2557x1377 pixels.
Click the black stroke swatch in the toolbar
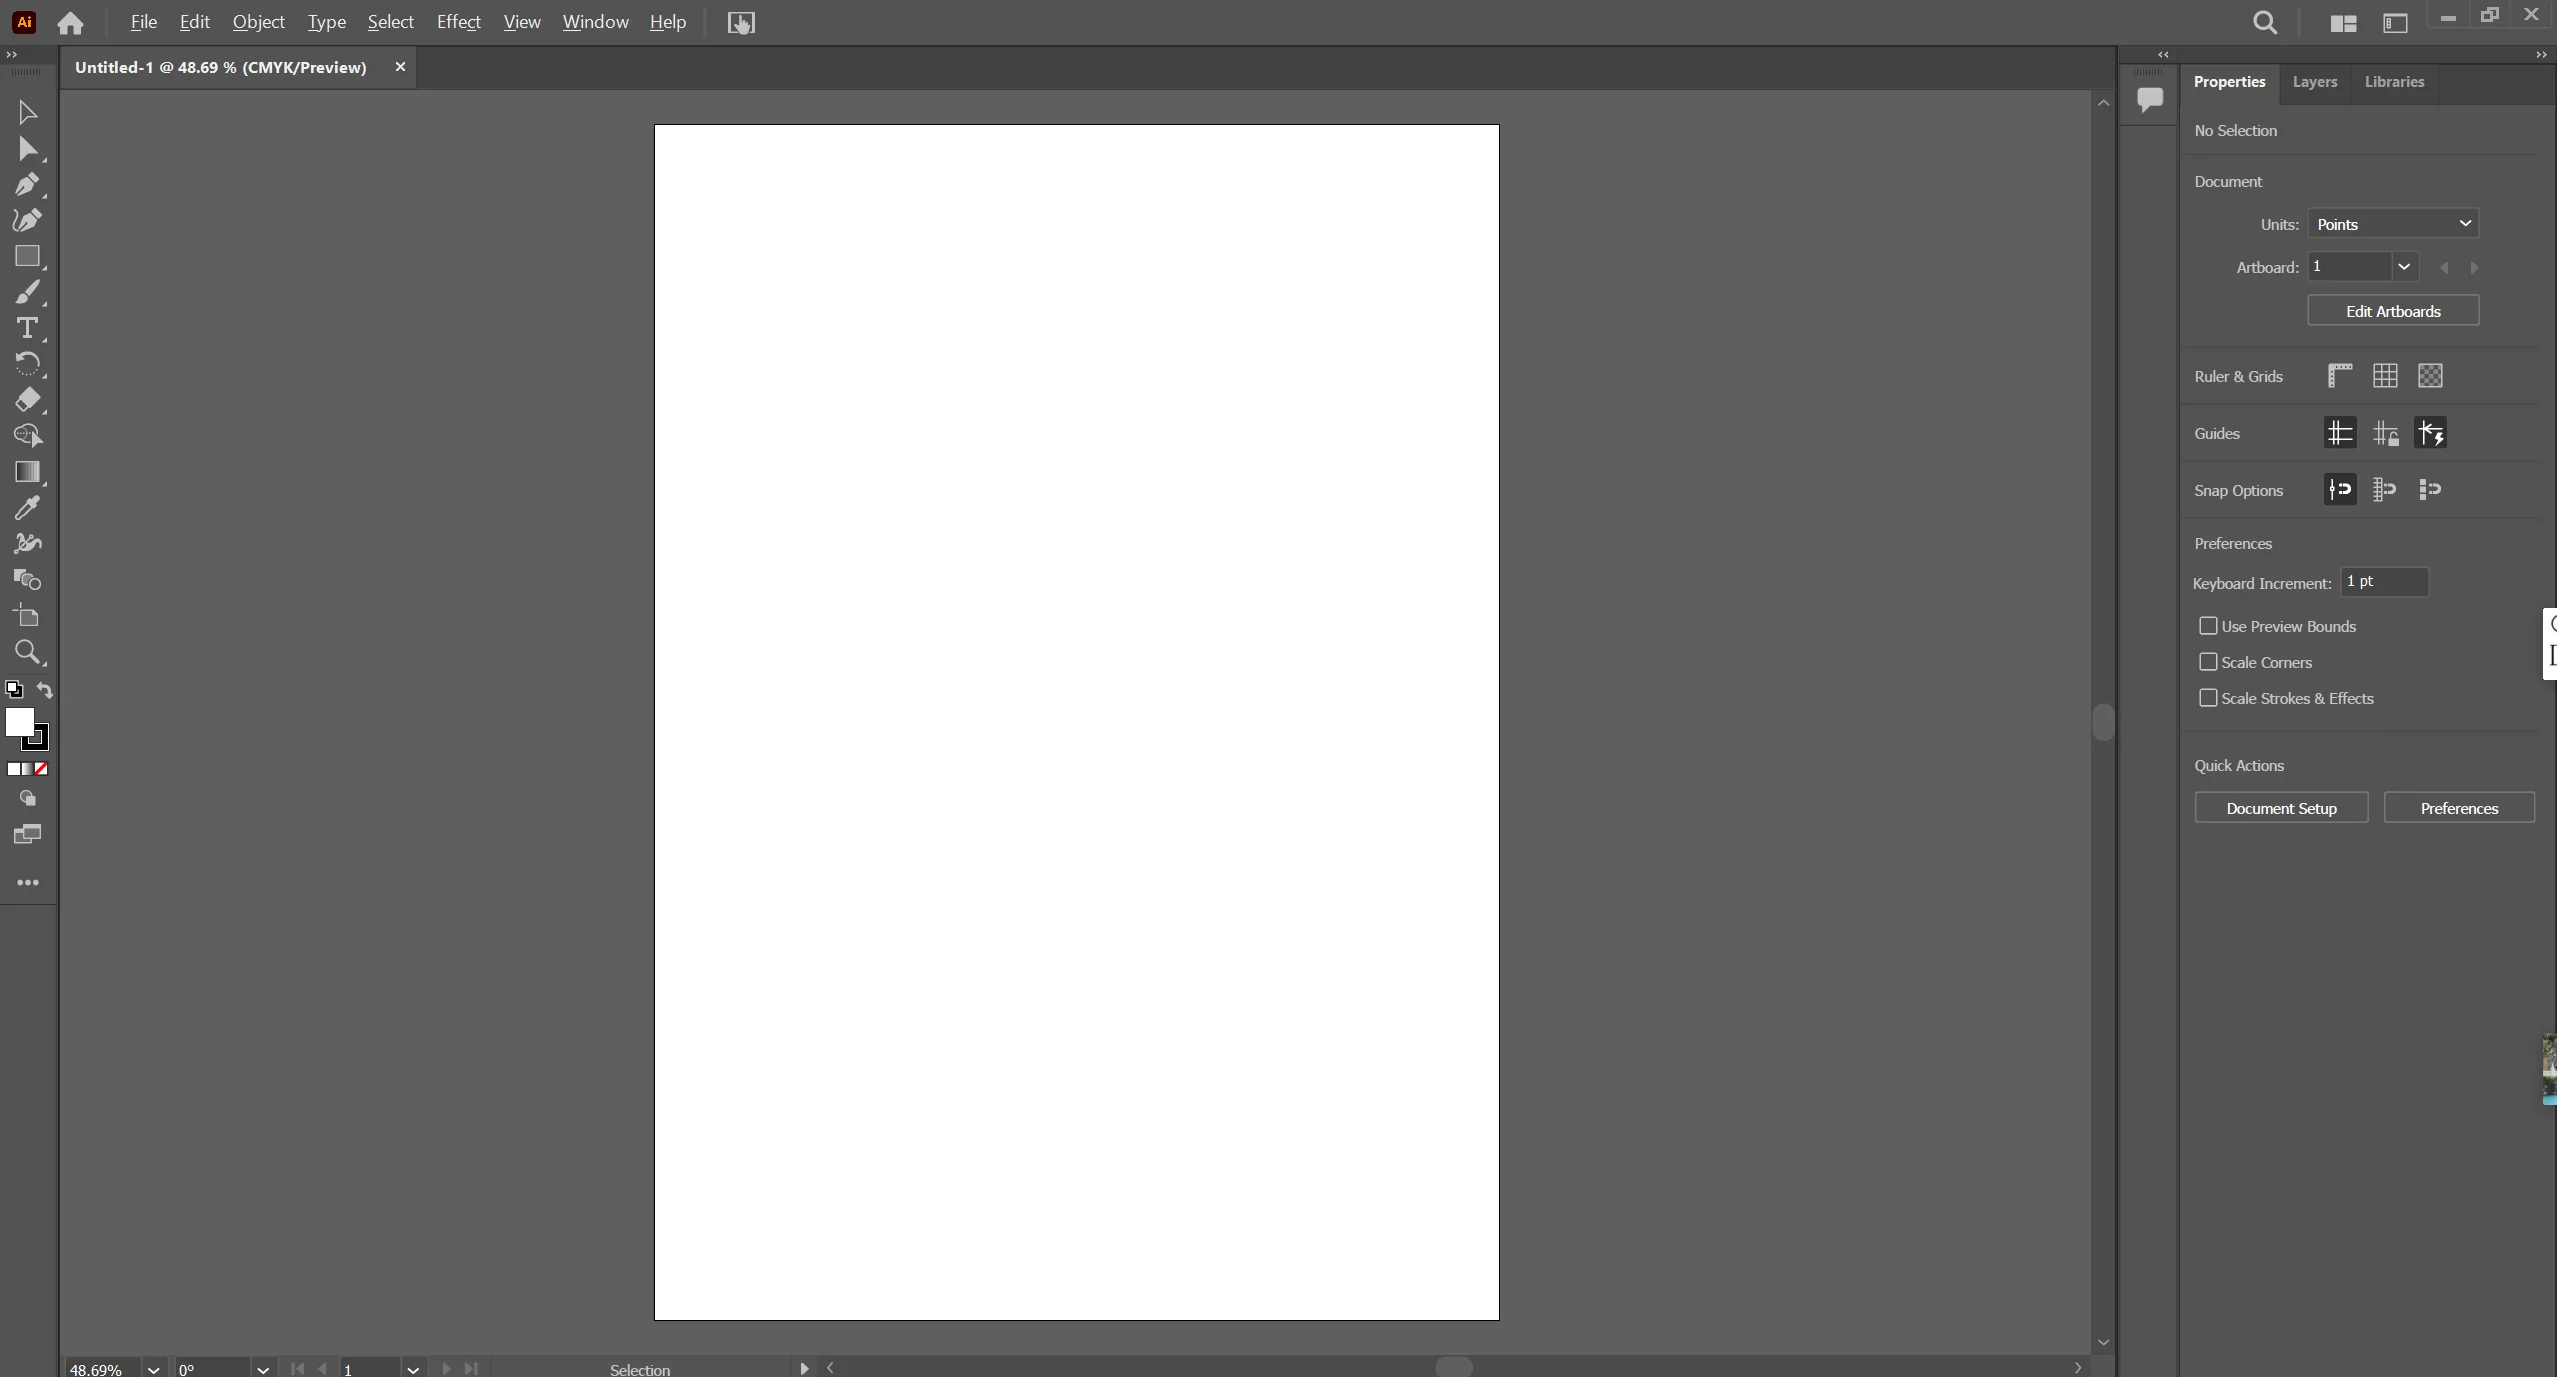(x=37, y=738)
